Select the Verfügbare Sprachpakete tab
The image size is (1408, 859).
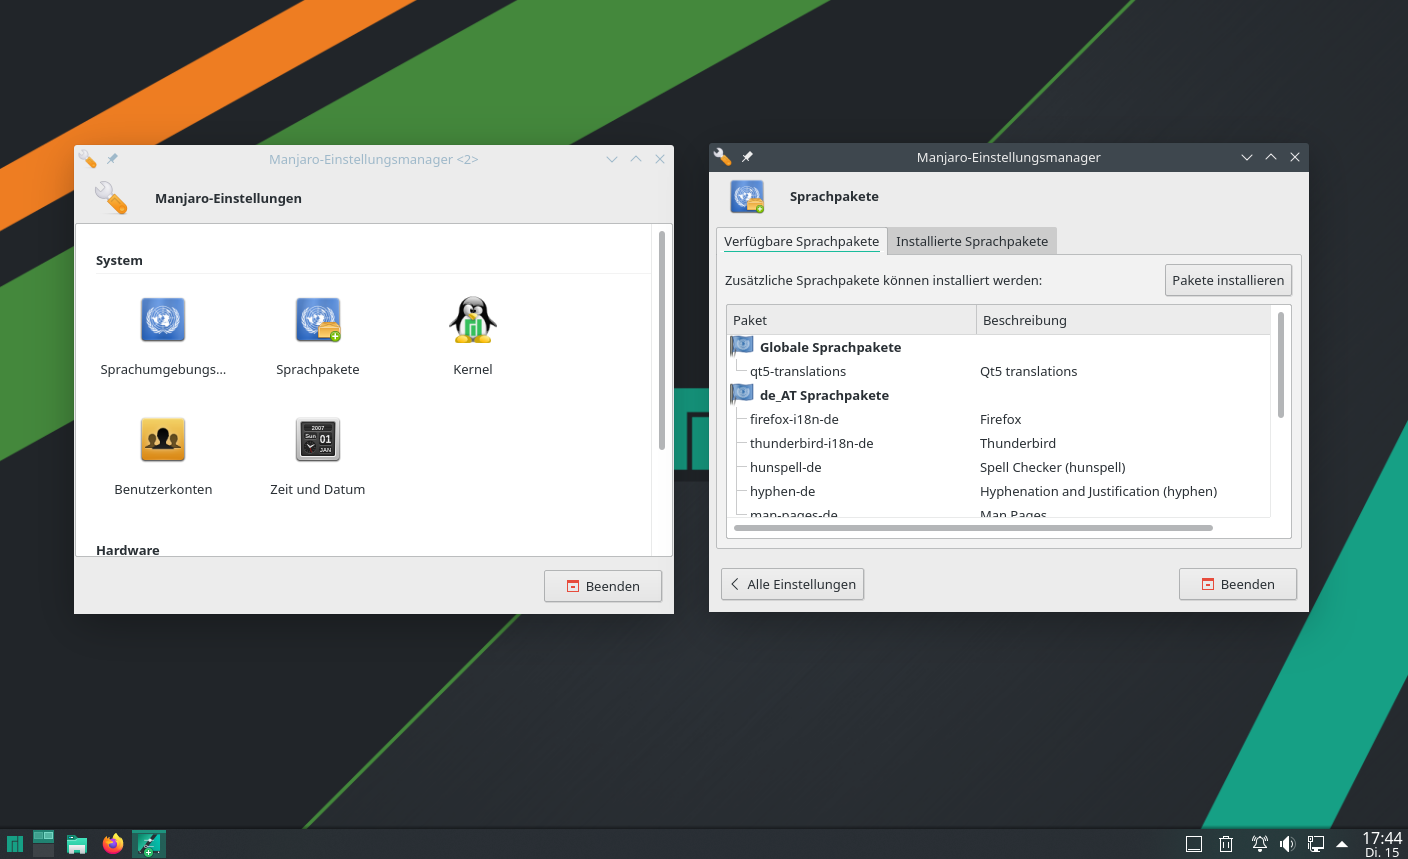(x=801, y=241)
